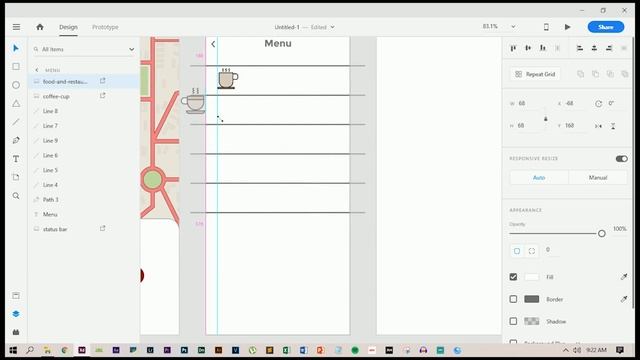
Task: Click the width W input field
Action: click(528, 104)
